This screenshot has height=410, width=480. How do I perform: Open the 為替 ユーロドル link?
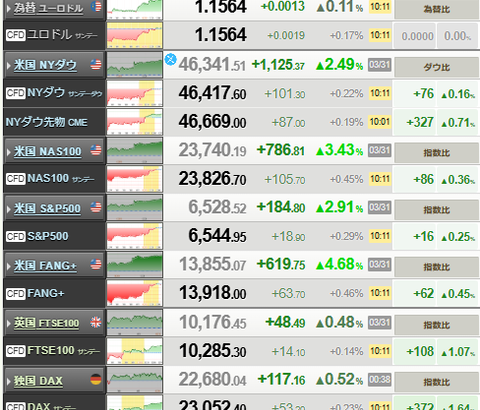coord(48,8)
